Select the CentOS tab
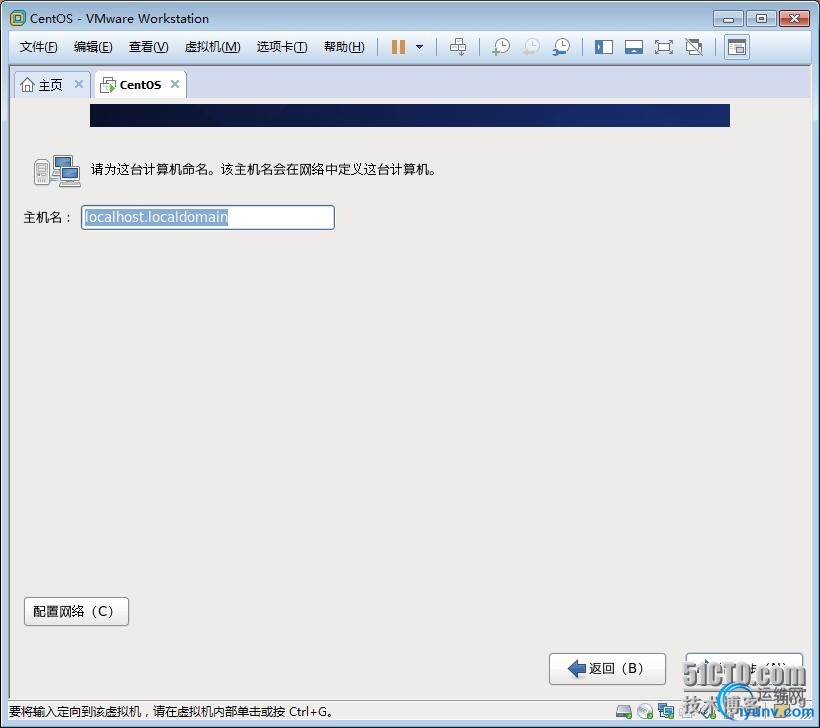This screenshot has width=820, height=728. pyautogui.click(x=140, y=85)
